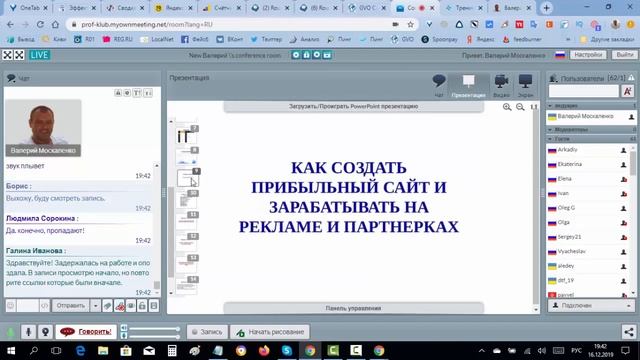Open the Чат panel header menu
Screen dimensions: 640x360
click(x=11, y=78)
